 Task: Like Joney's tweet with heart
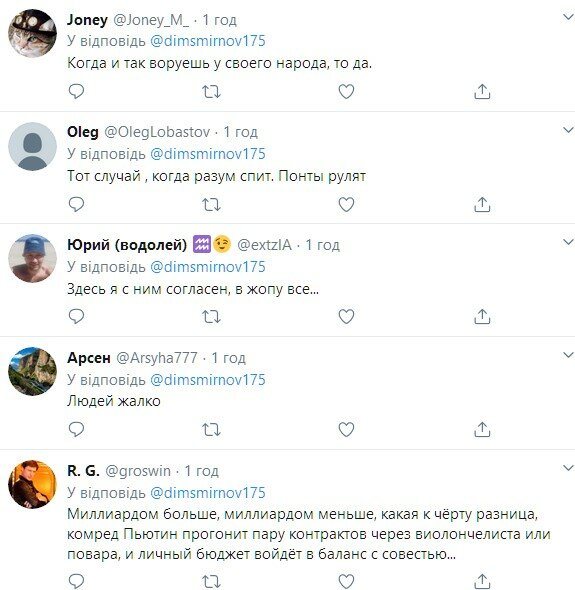tap(346, 91)
